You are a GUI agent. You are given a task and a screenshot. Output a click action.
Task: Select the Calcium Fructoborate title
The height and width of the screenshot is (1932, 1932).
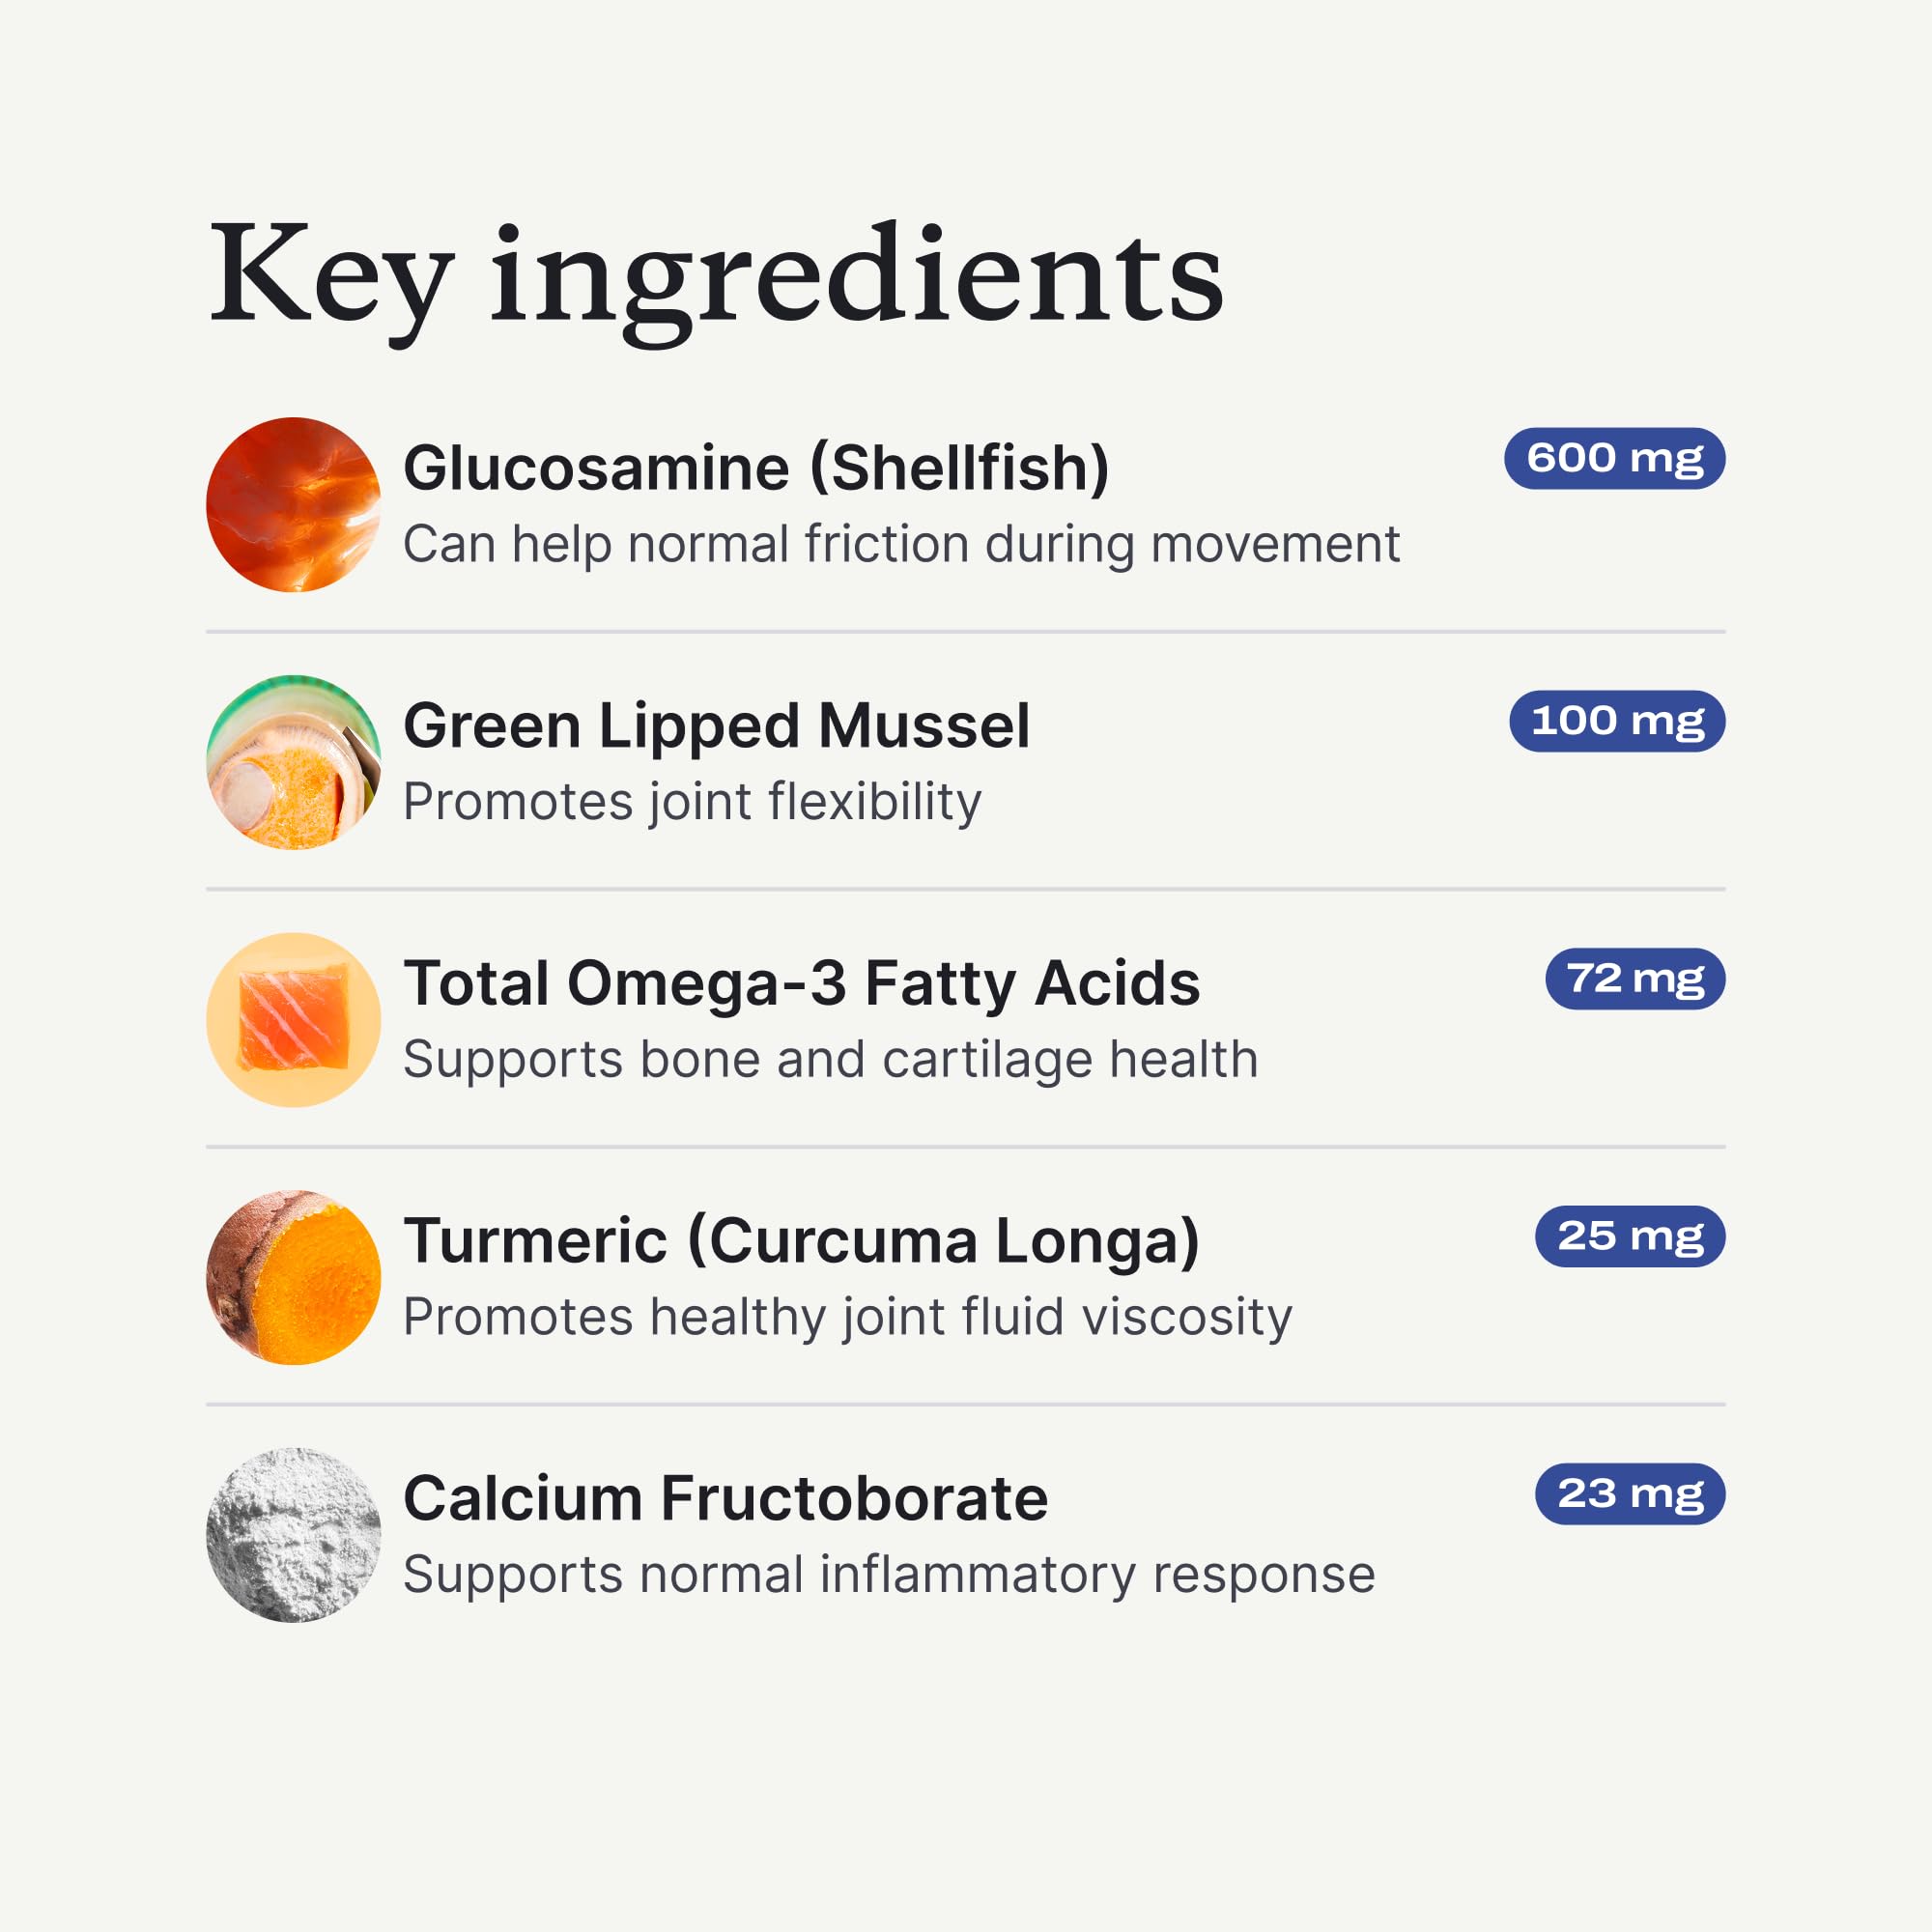725,1498
